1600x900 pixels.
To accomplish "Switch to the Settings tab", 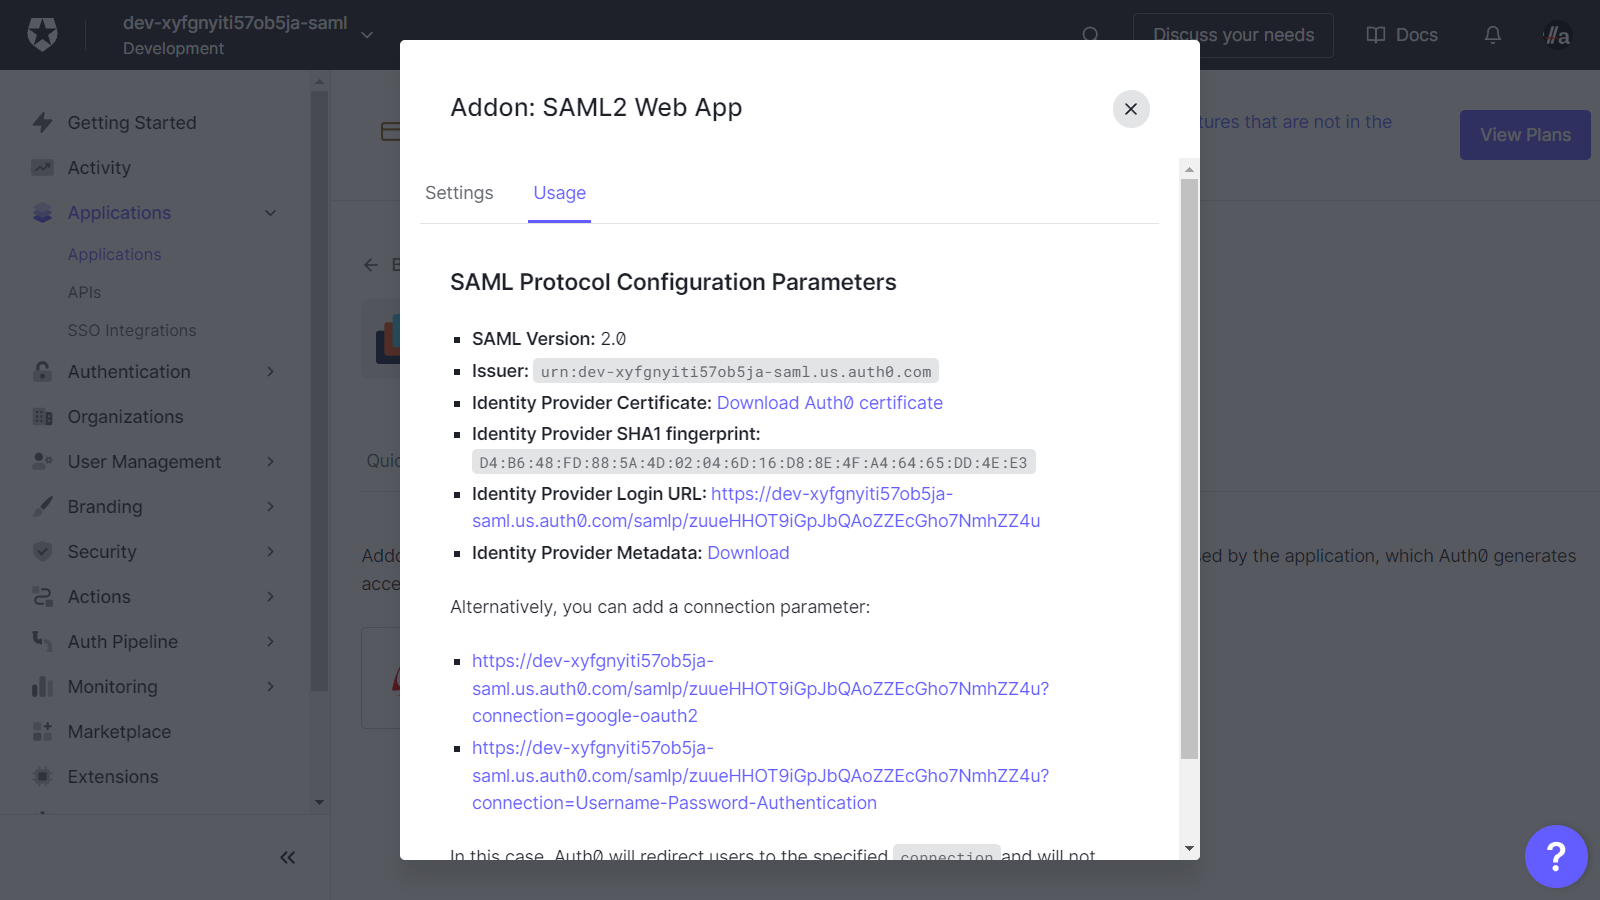I will point(459,193).
